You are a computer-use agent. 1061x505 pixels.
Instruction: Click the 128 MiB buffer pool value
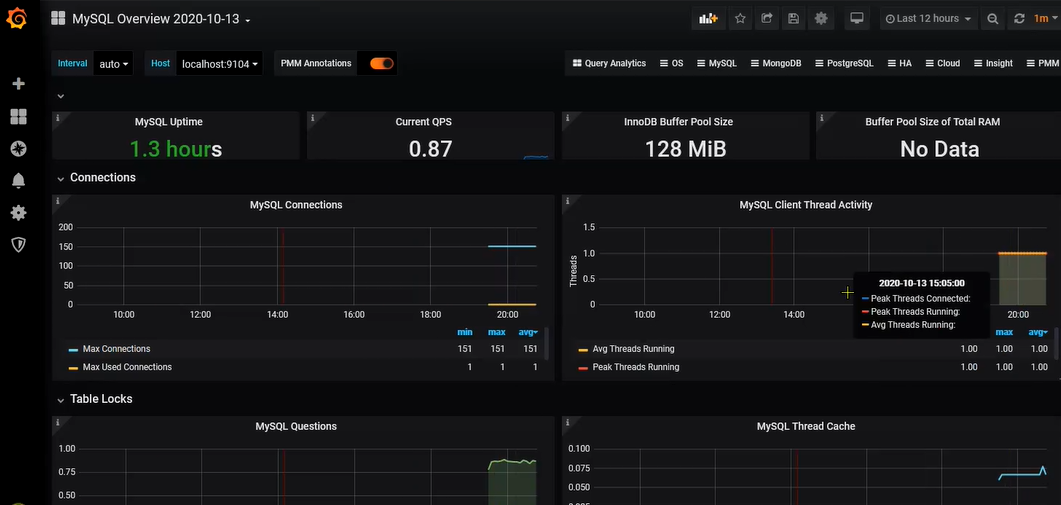pyautogui.click(x=685, y=149)
